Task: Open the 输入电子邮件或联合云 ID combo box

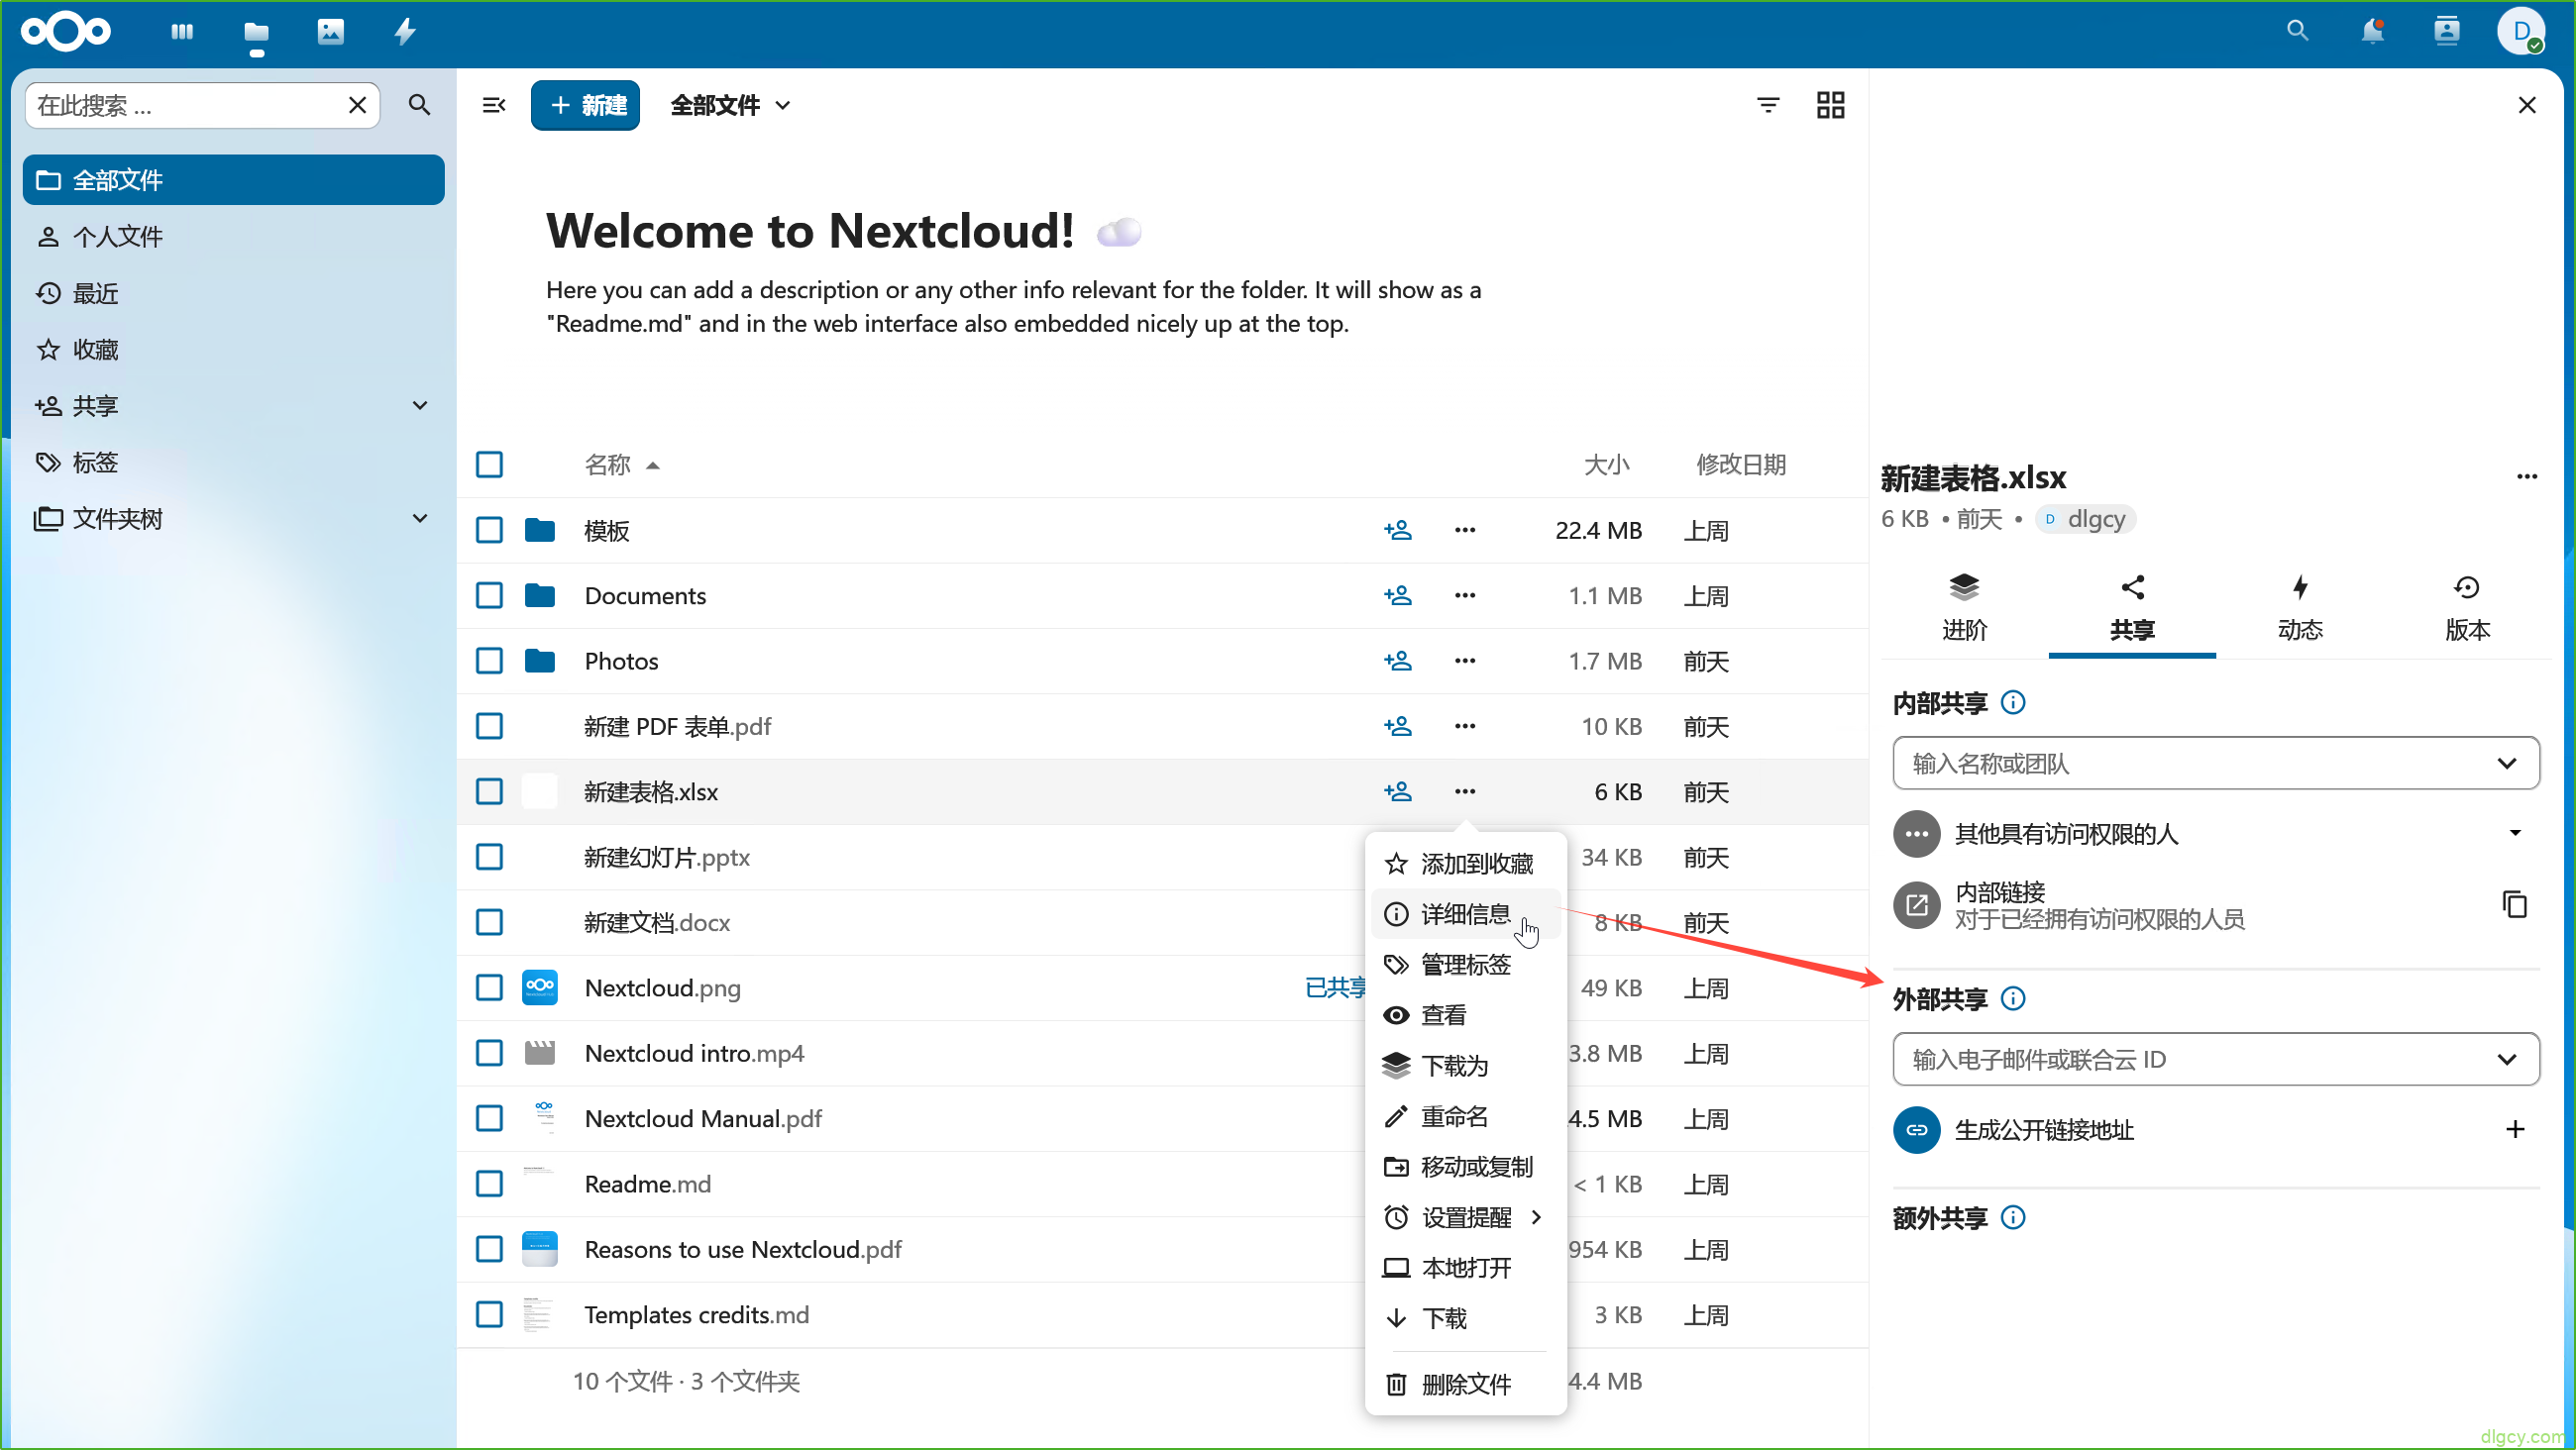Action: (x=2216, y=1059)
